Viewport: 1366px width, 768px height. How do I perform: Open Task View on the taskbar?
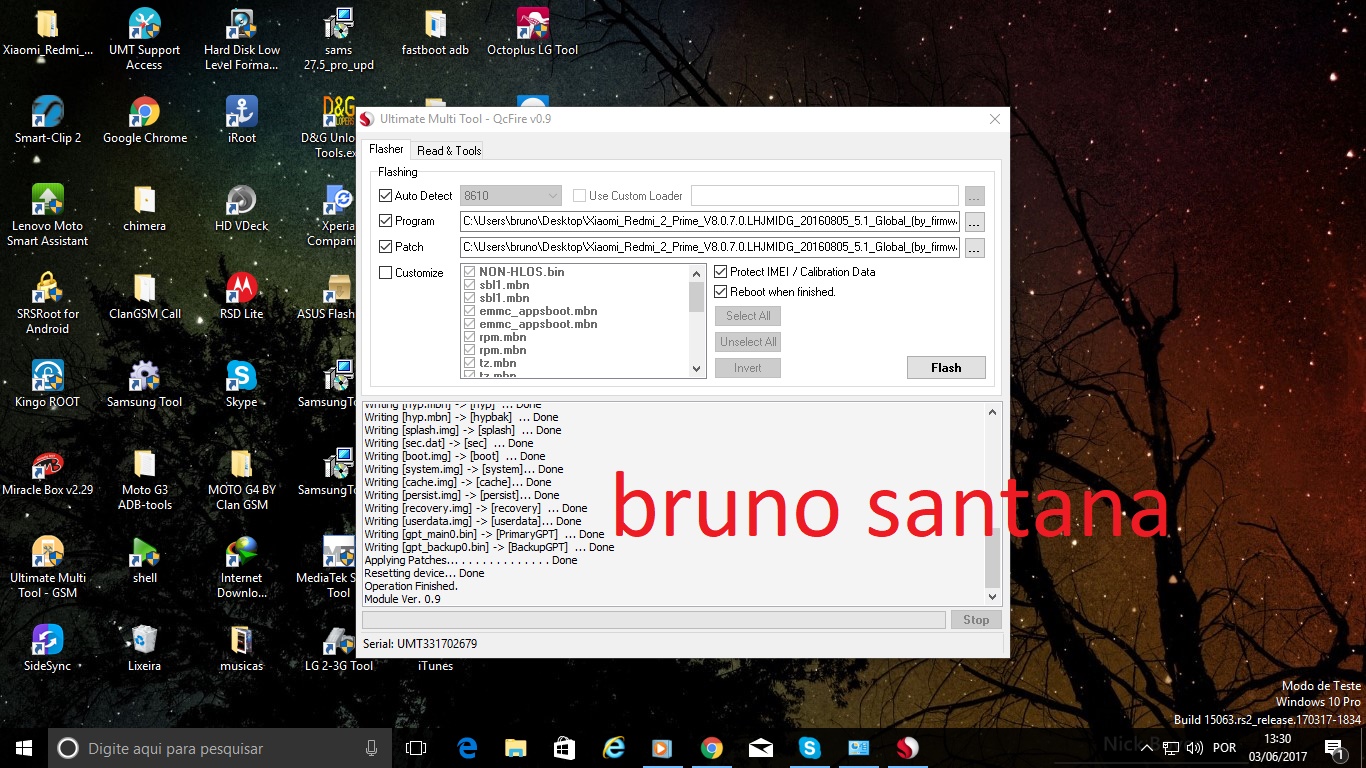click(x=416, y=747)
